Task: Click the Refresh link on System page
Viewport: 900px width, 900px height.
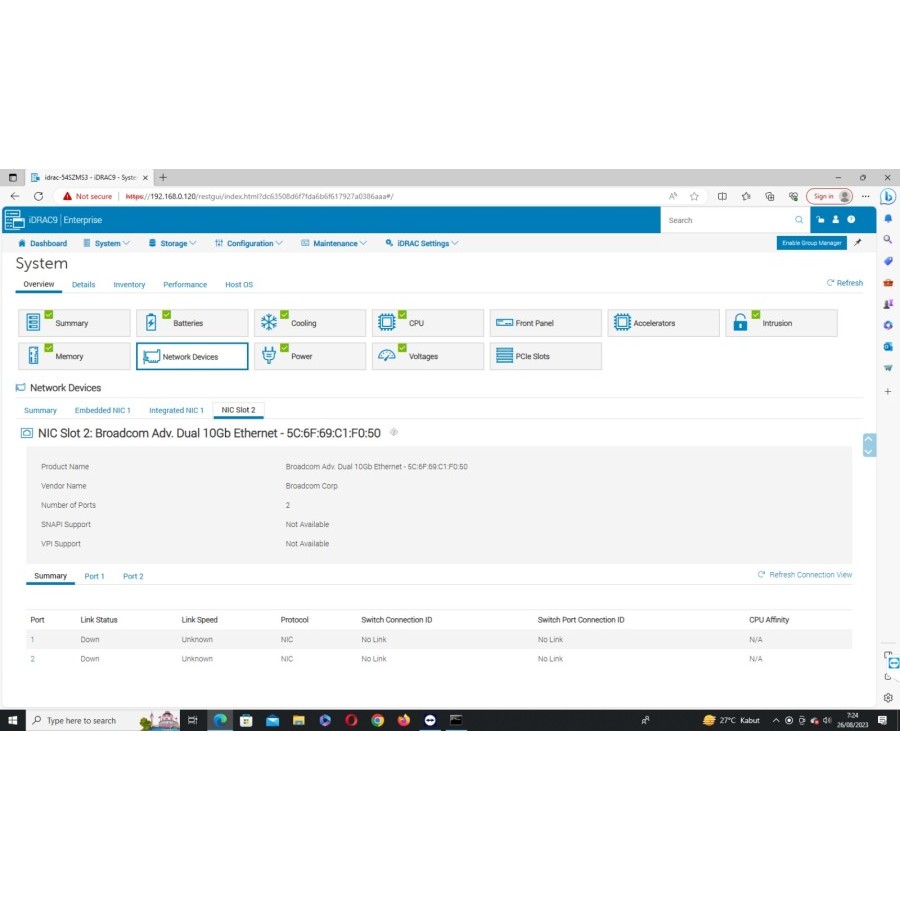Action: pyautogui.click(x=844, y=282)
